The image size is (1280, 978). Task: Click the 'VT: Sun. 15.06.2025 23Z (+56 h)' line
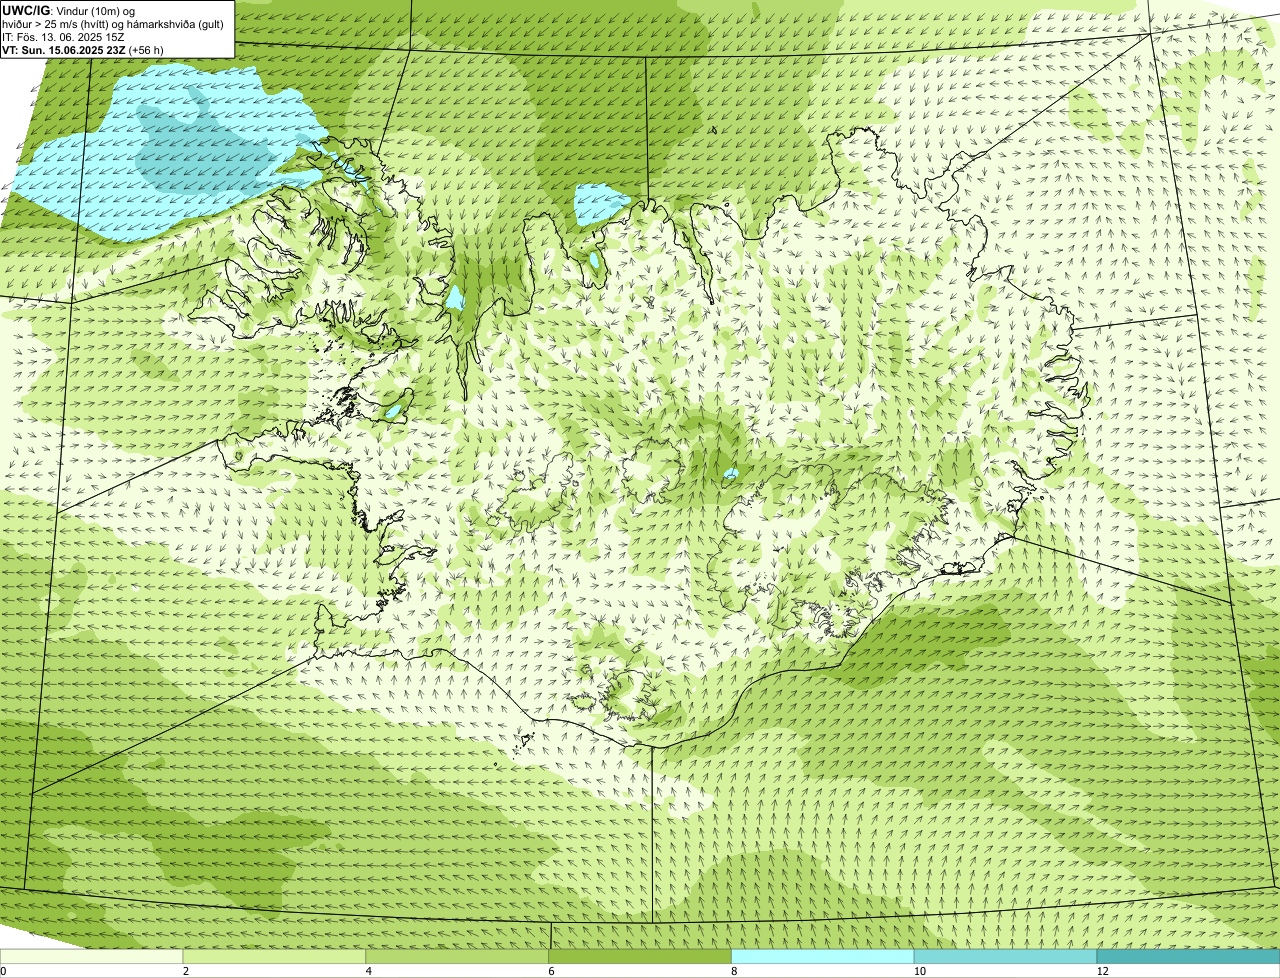[83, 49]
